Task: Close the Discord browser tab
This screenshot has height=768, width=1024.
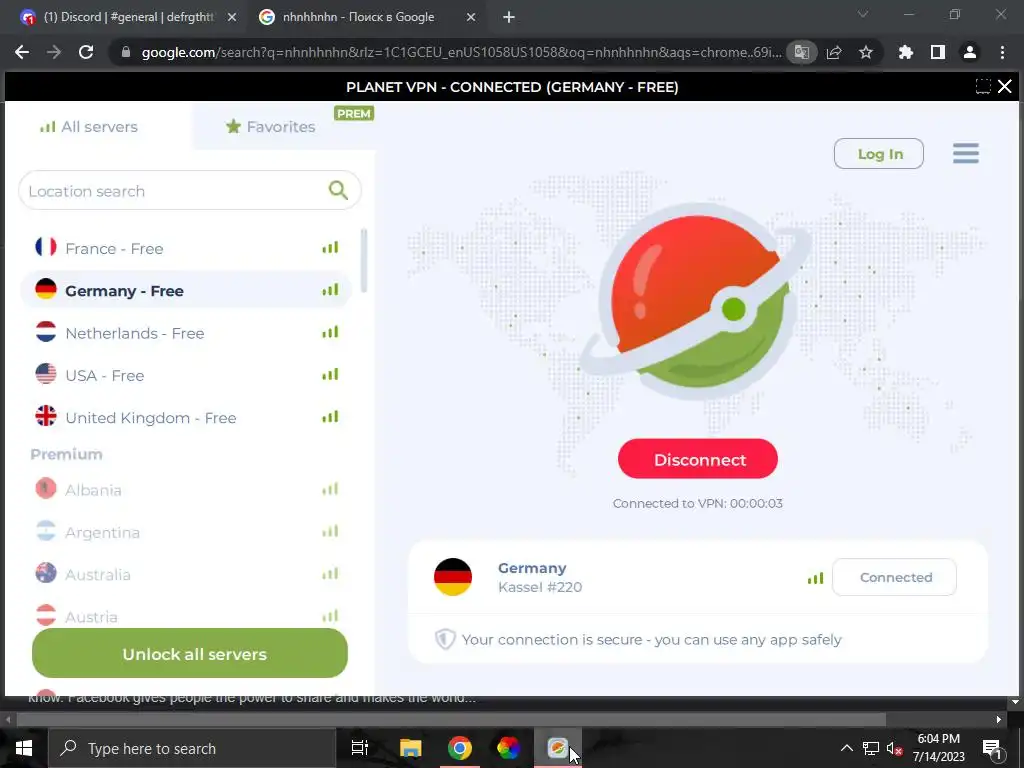Action: pyautogui.click(x=232, y=18)
